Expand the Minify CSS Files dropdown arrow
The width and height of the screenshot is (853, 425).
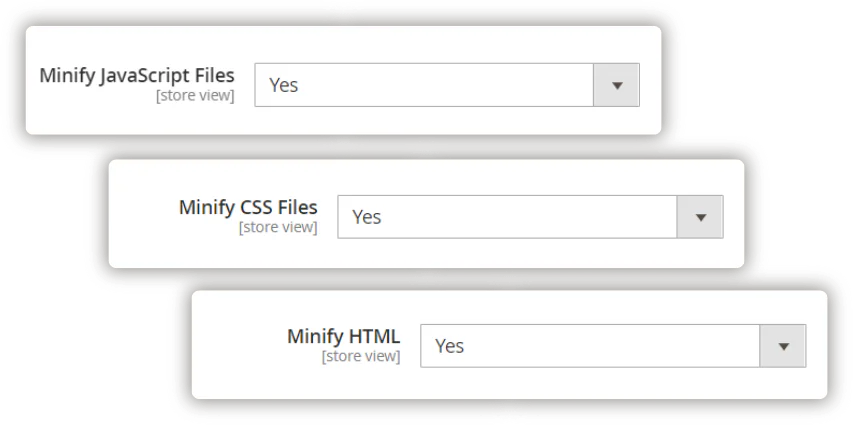(700, 217)
